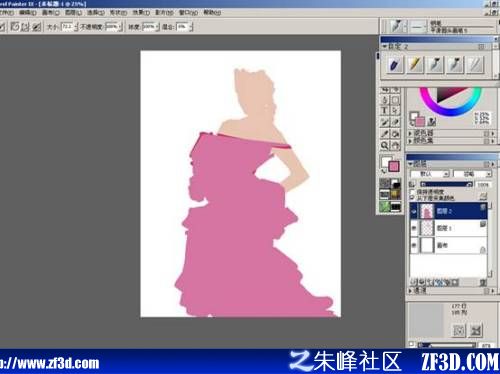Select the Grabber hand tool

point(395,145)
